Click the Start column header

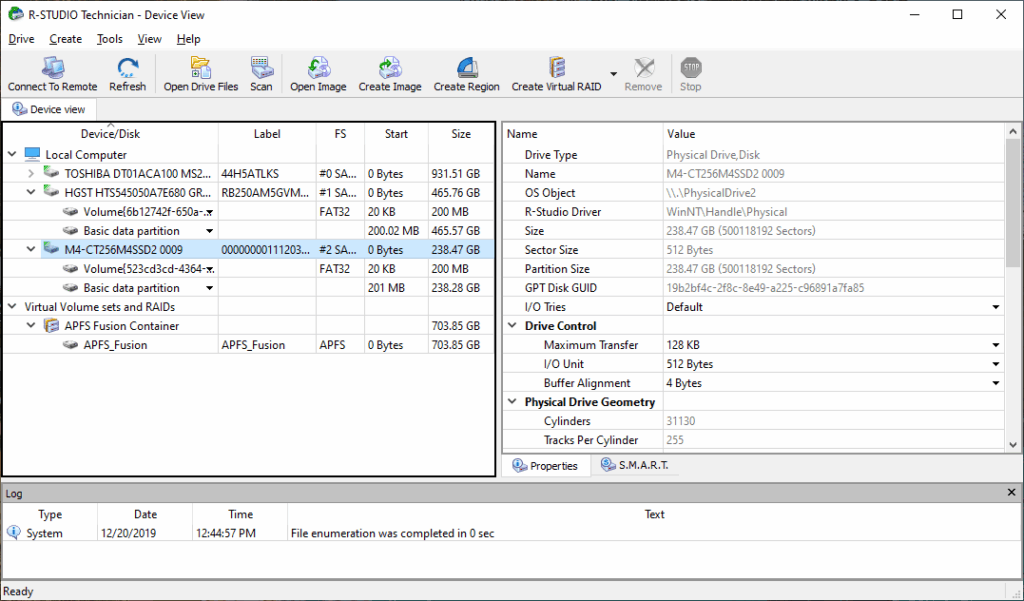pos(396,133)
